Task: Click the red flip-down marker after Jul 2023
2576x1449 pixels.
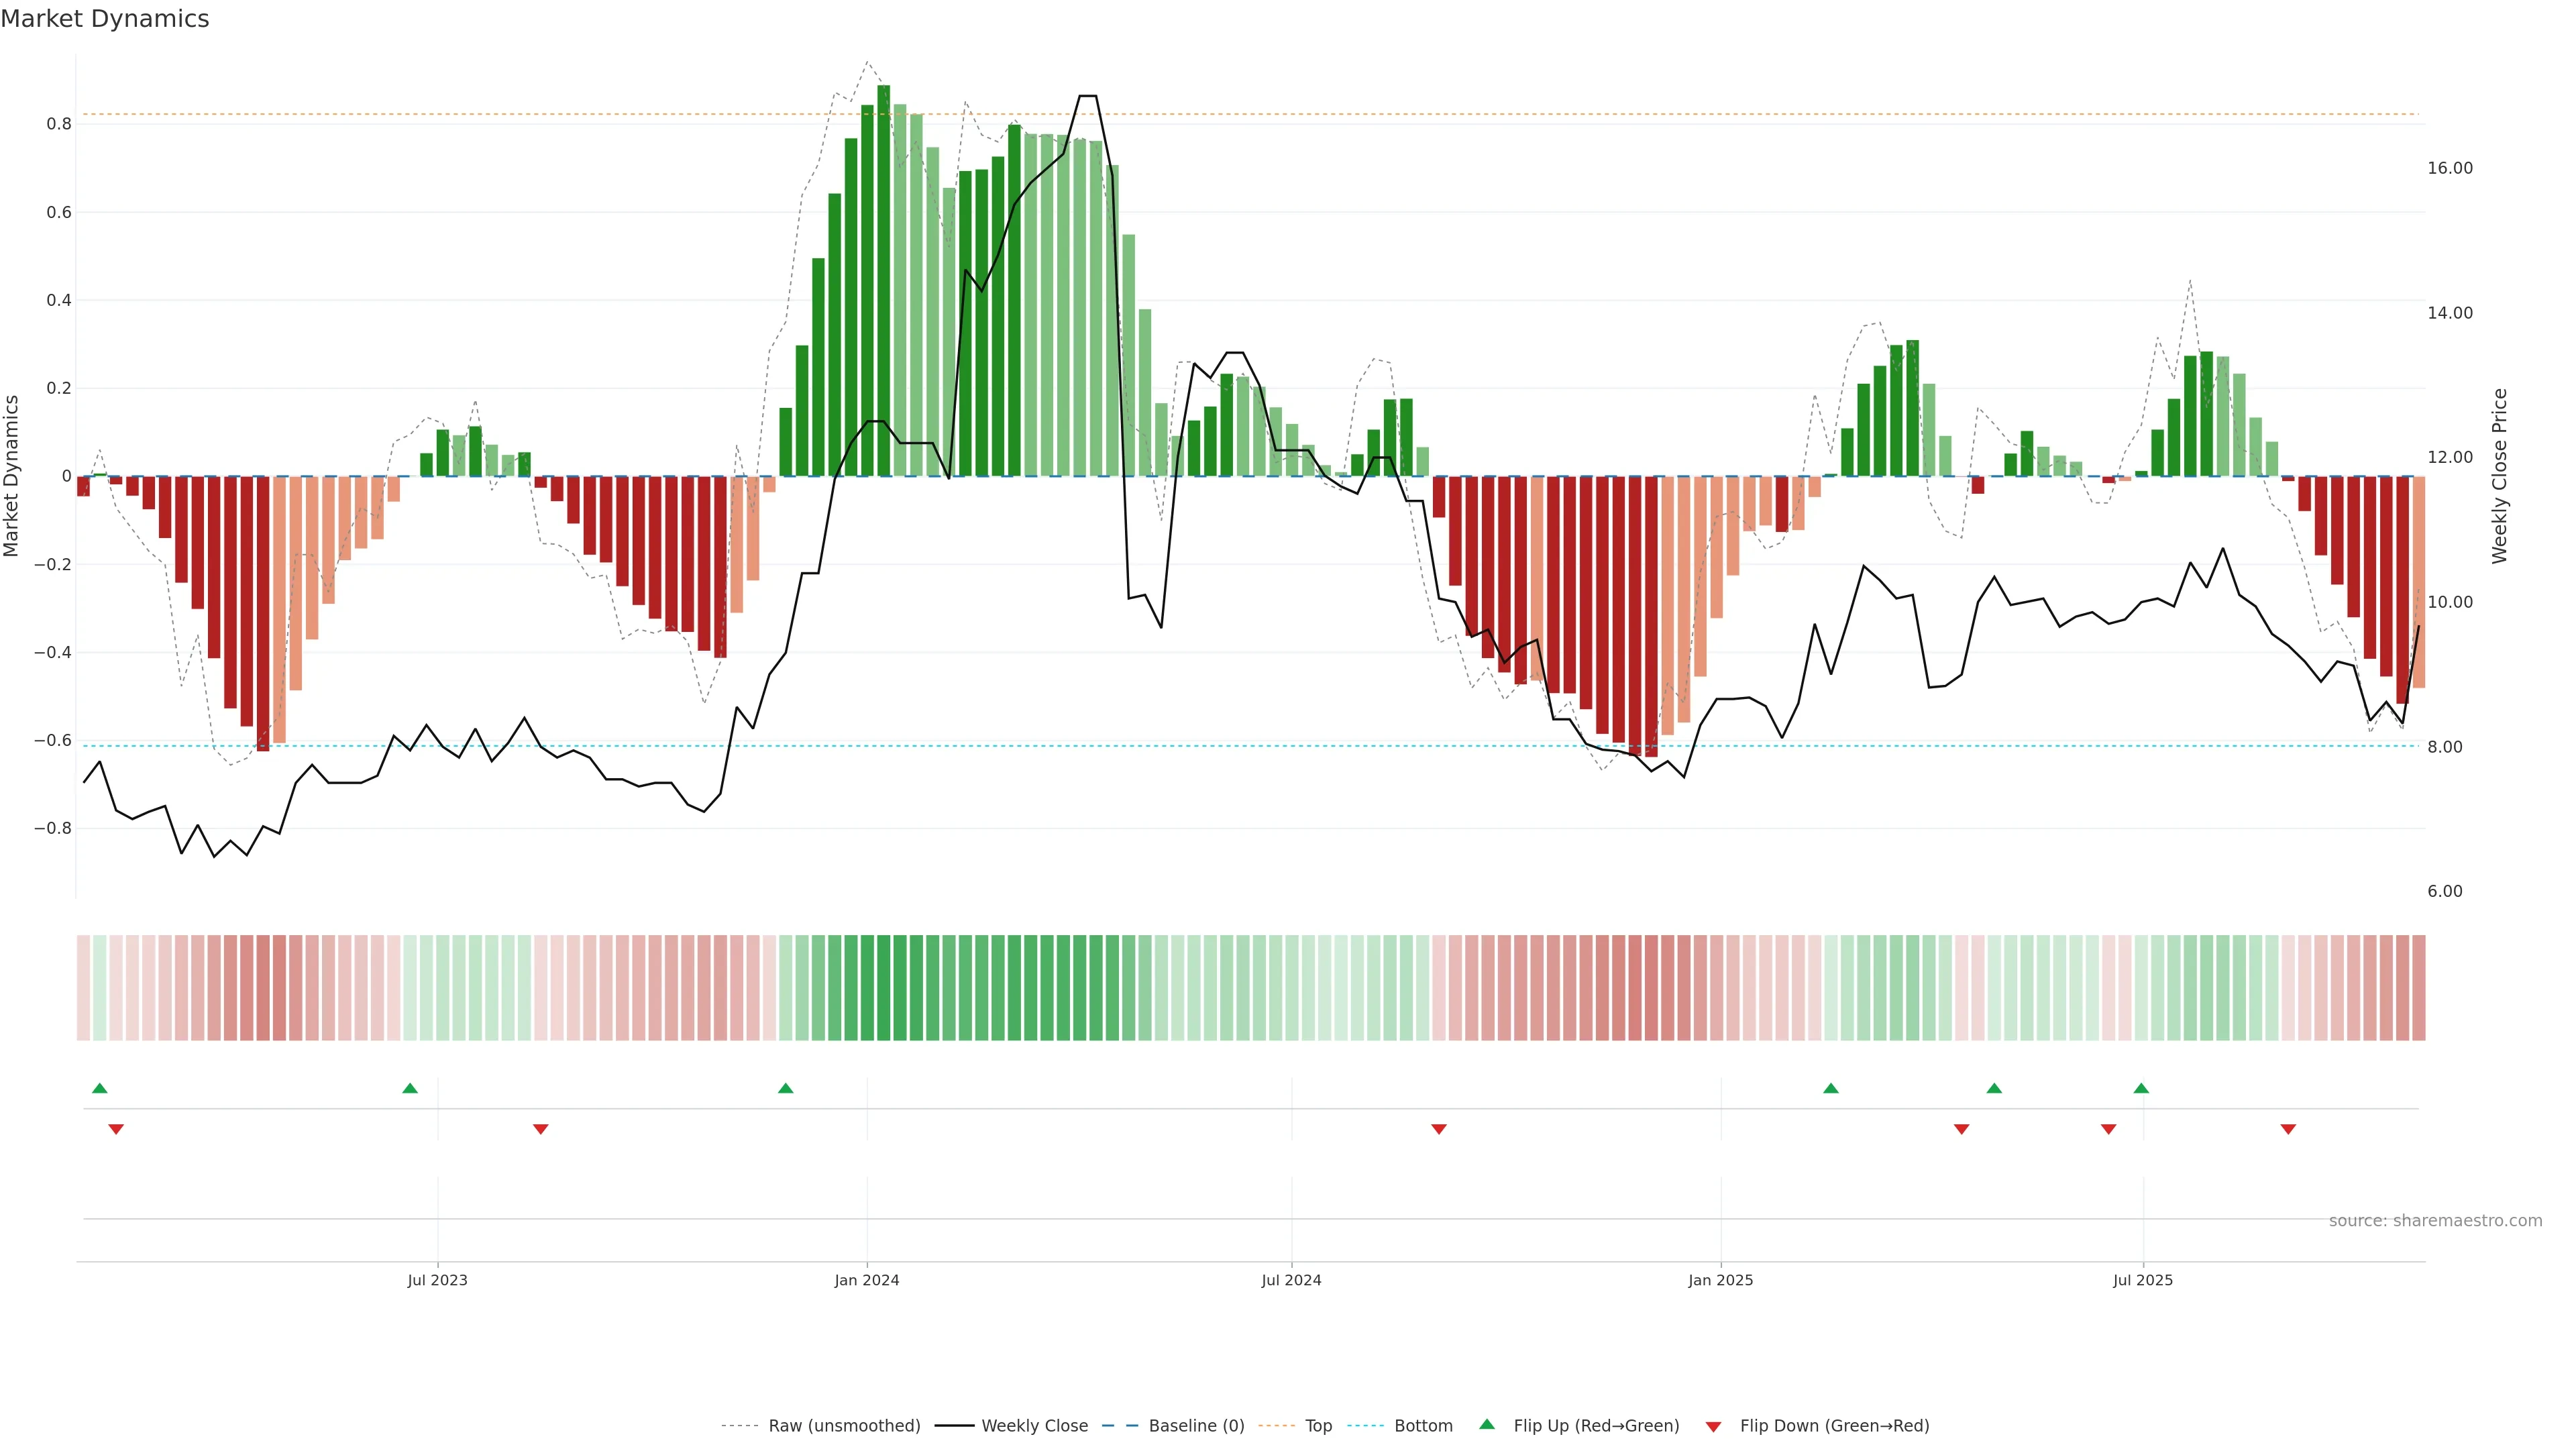Action: tap(540, 1129)
